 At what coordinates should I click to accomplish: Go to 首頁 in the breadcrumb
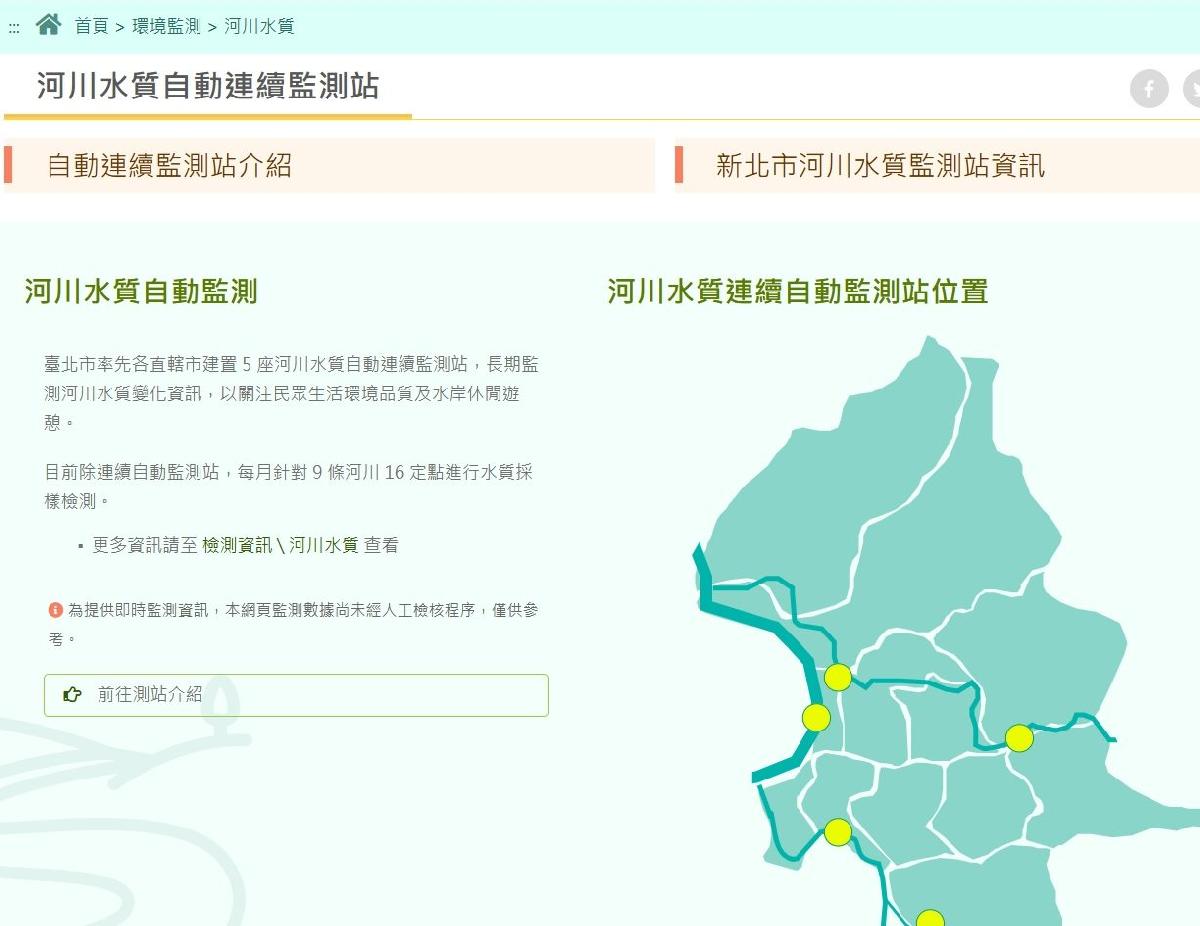(x=91, y=27)
